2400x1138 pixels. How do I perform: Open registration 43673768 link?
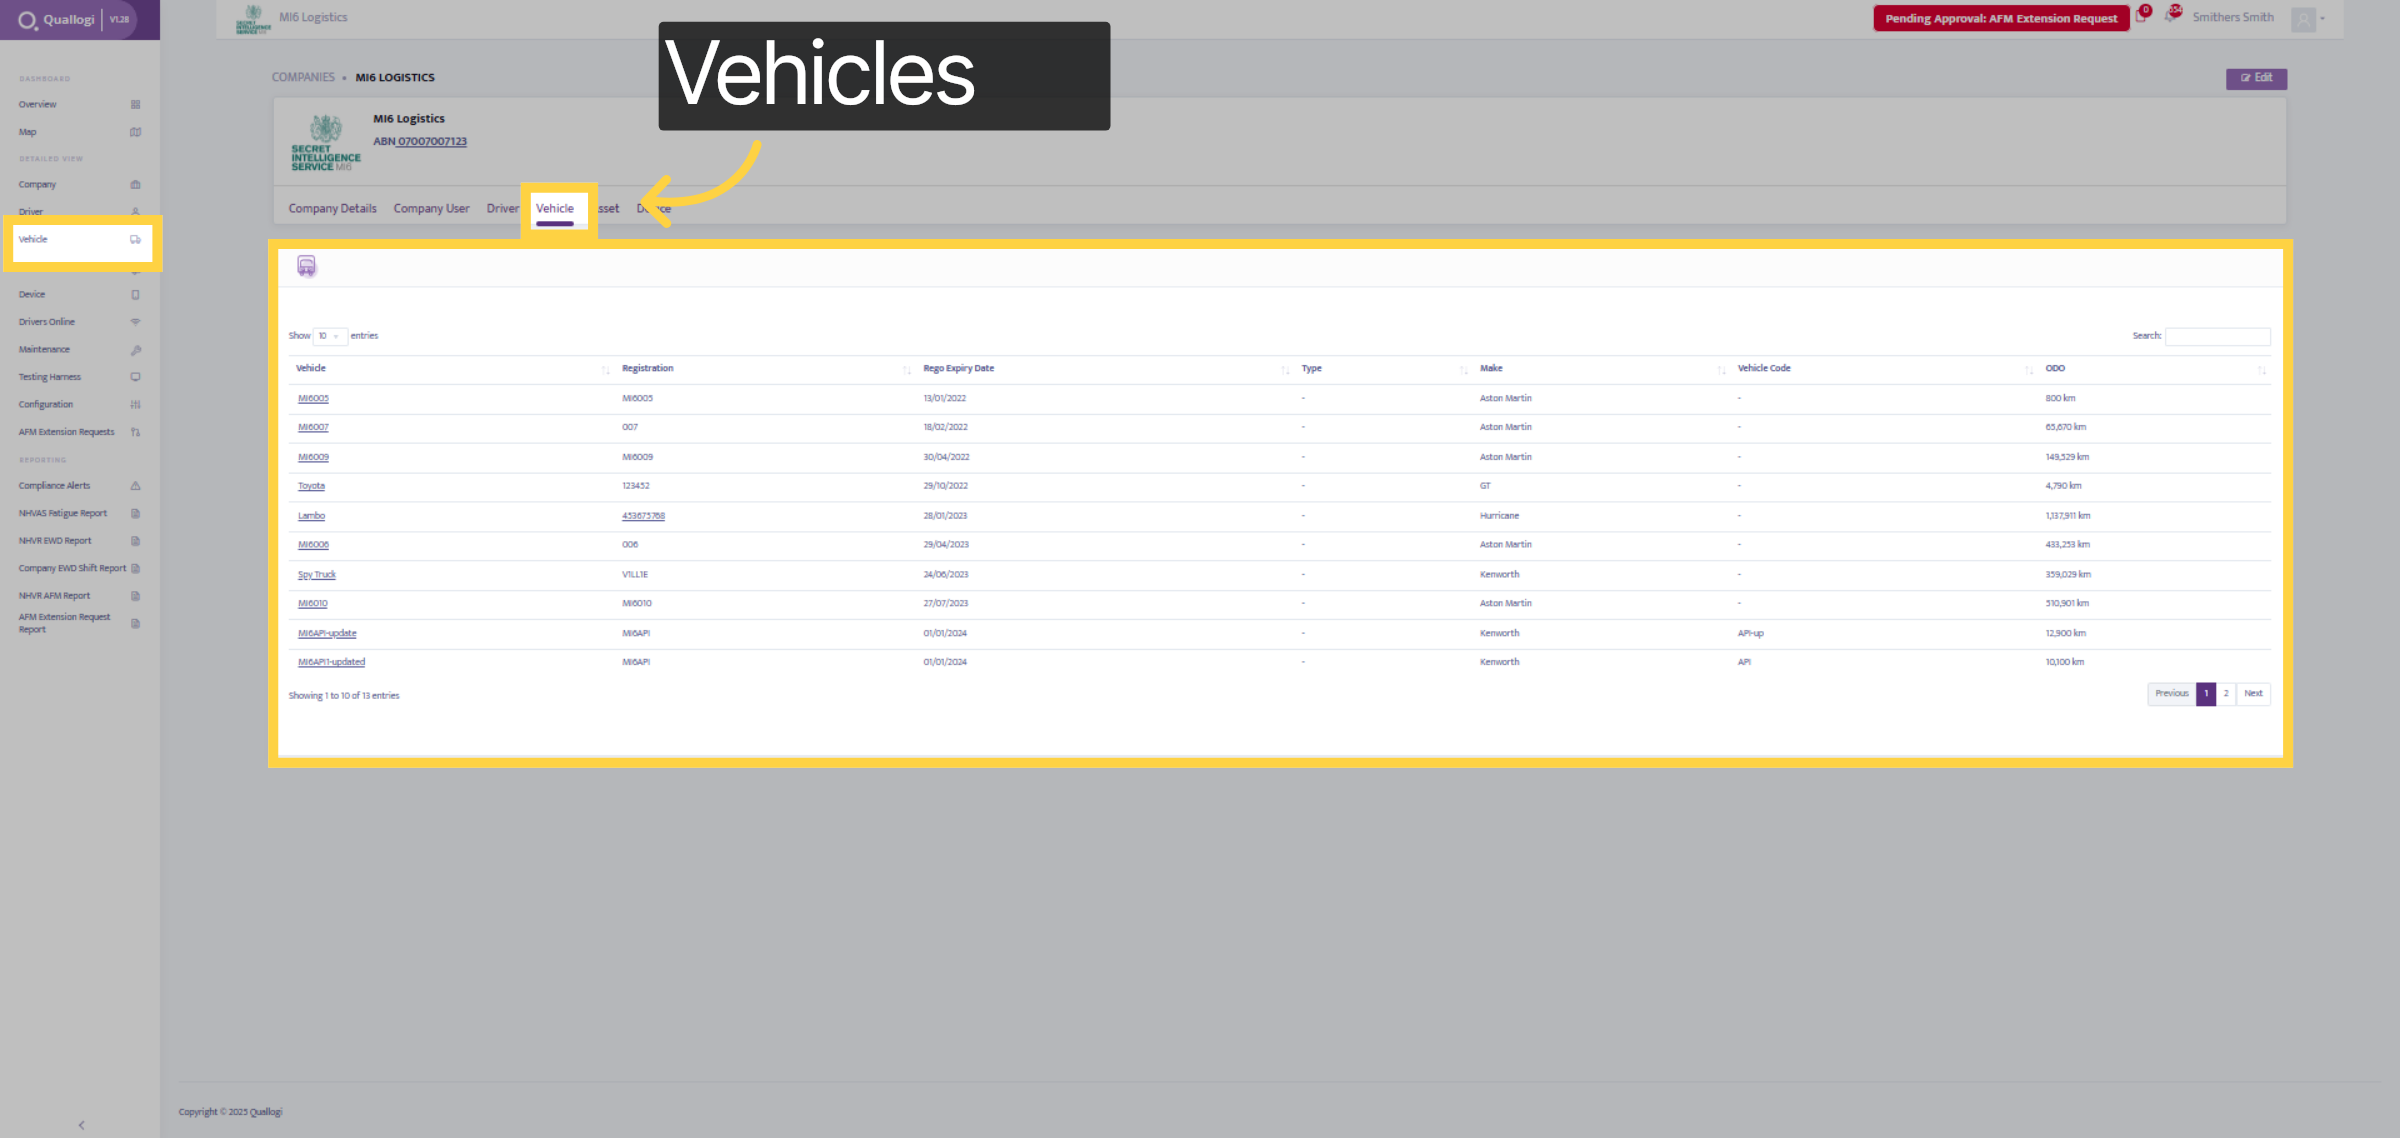click(x=643, y=516)
